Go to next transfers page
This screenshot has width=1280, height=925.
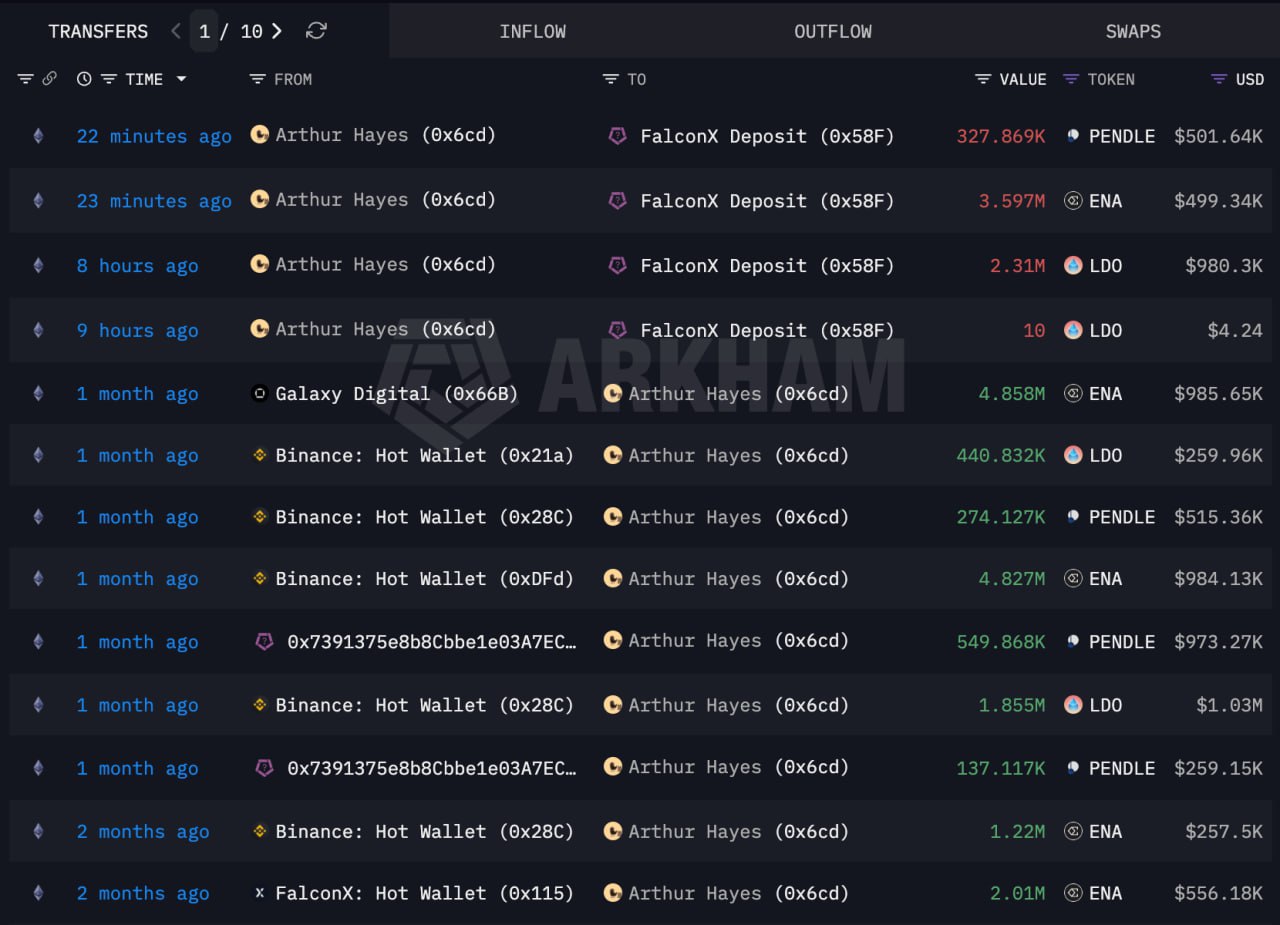pyautogui.click(x=277, y=31)
